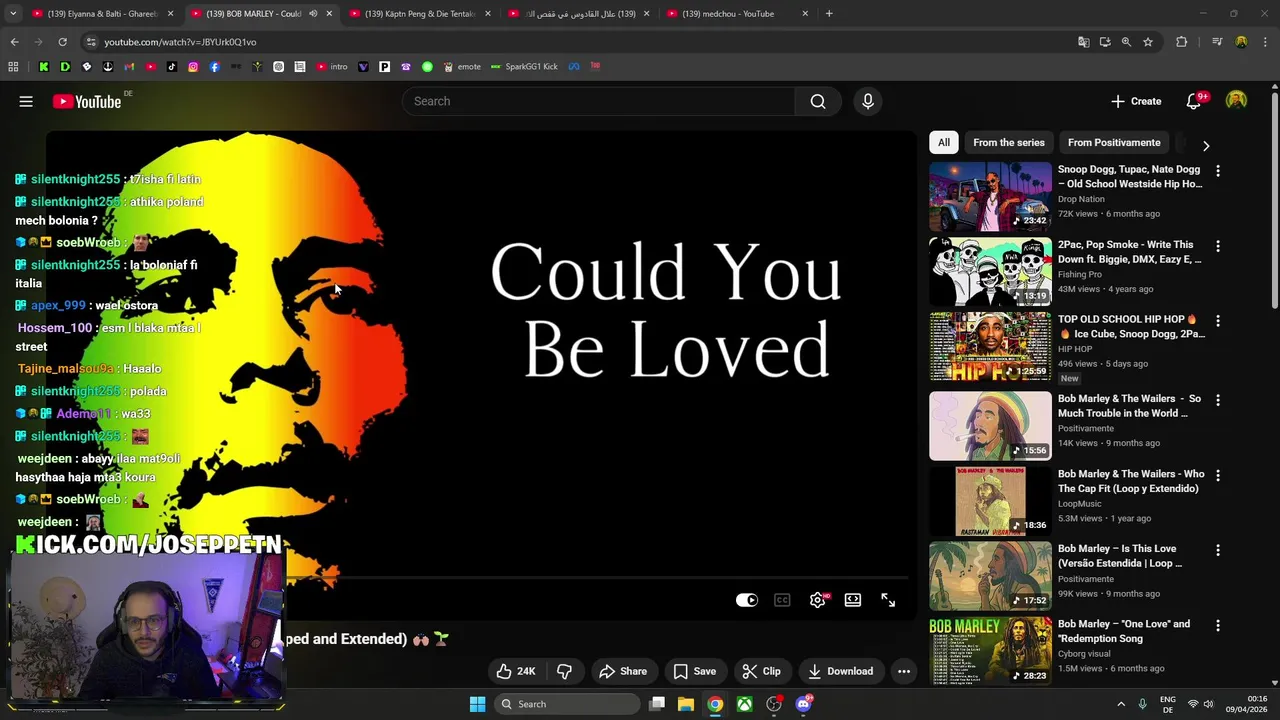Open more actions ellipsis below video
Screen dimensions: 1280x720
coord(904,671)
